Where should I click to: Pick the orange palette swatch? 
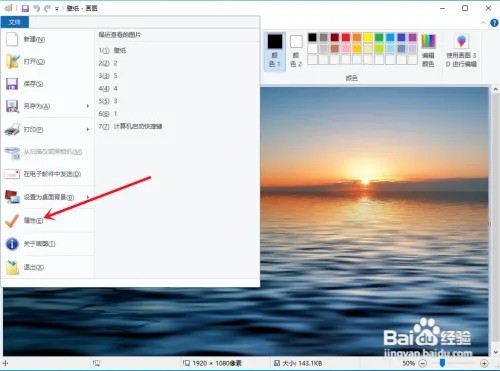pyautogui.click(x=357, y=37)
